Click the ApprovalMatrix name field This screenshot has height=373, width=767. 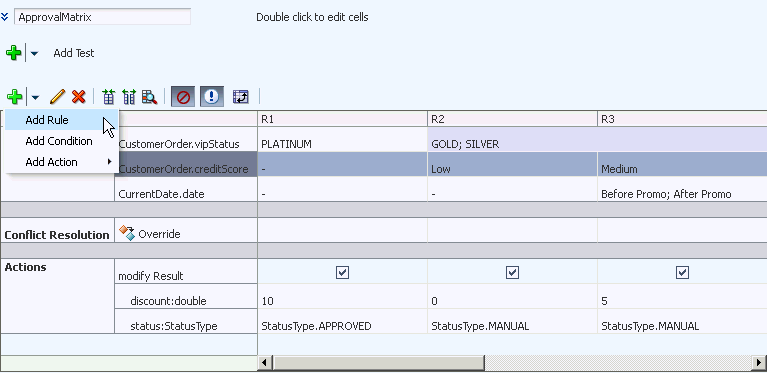click(x=102, y=17)
